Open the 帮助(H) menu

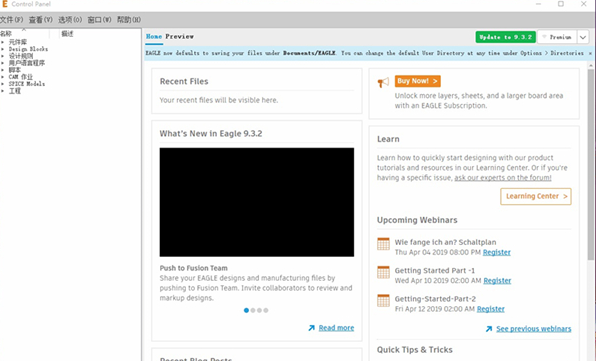coord(128,20)
